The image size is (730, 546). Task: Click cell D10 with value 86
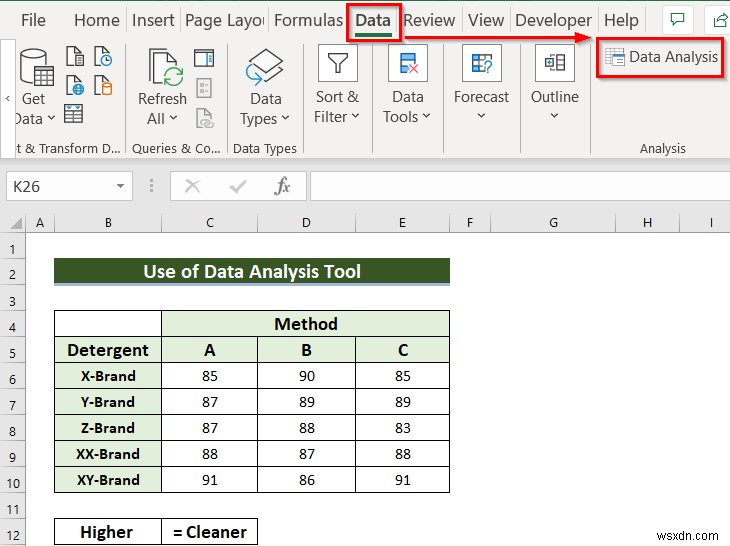point(306,480)
